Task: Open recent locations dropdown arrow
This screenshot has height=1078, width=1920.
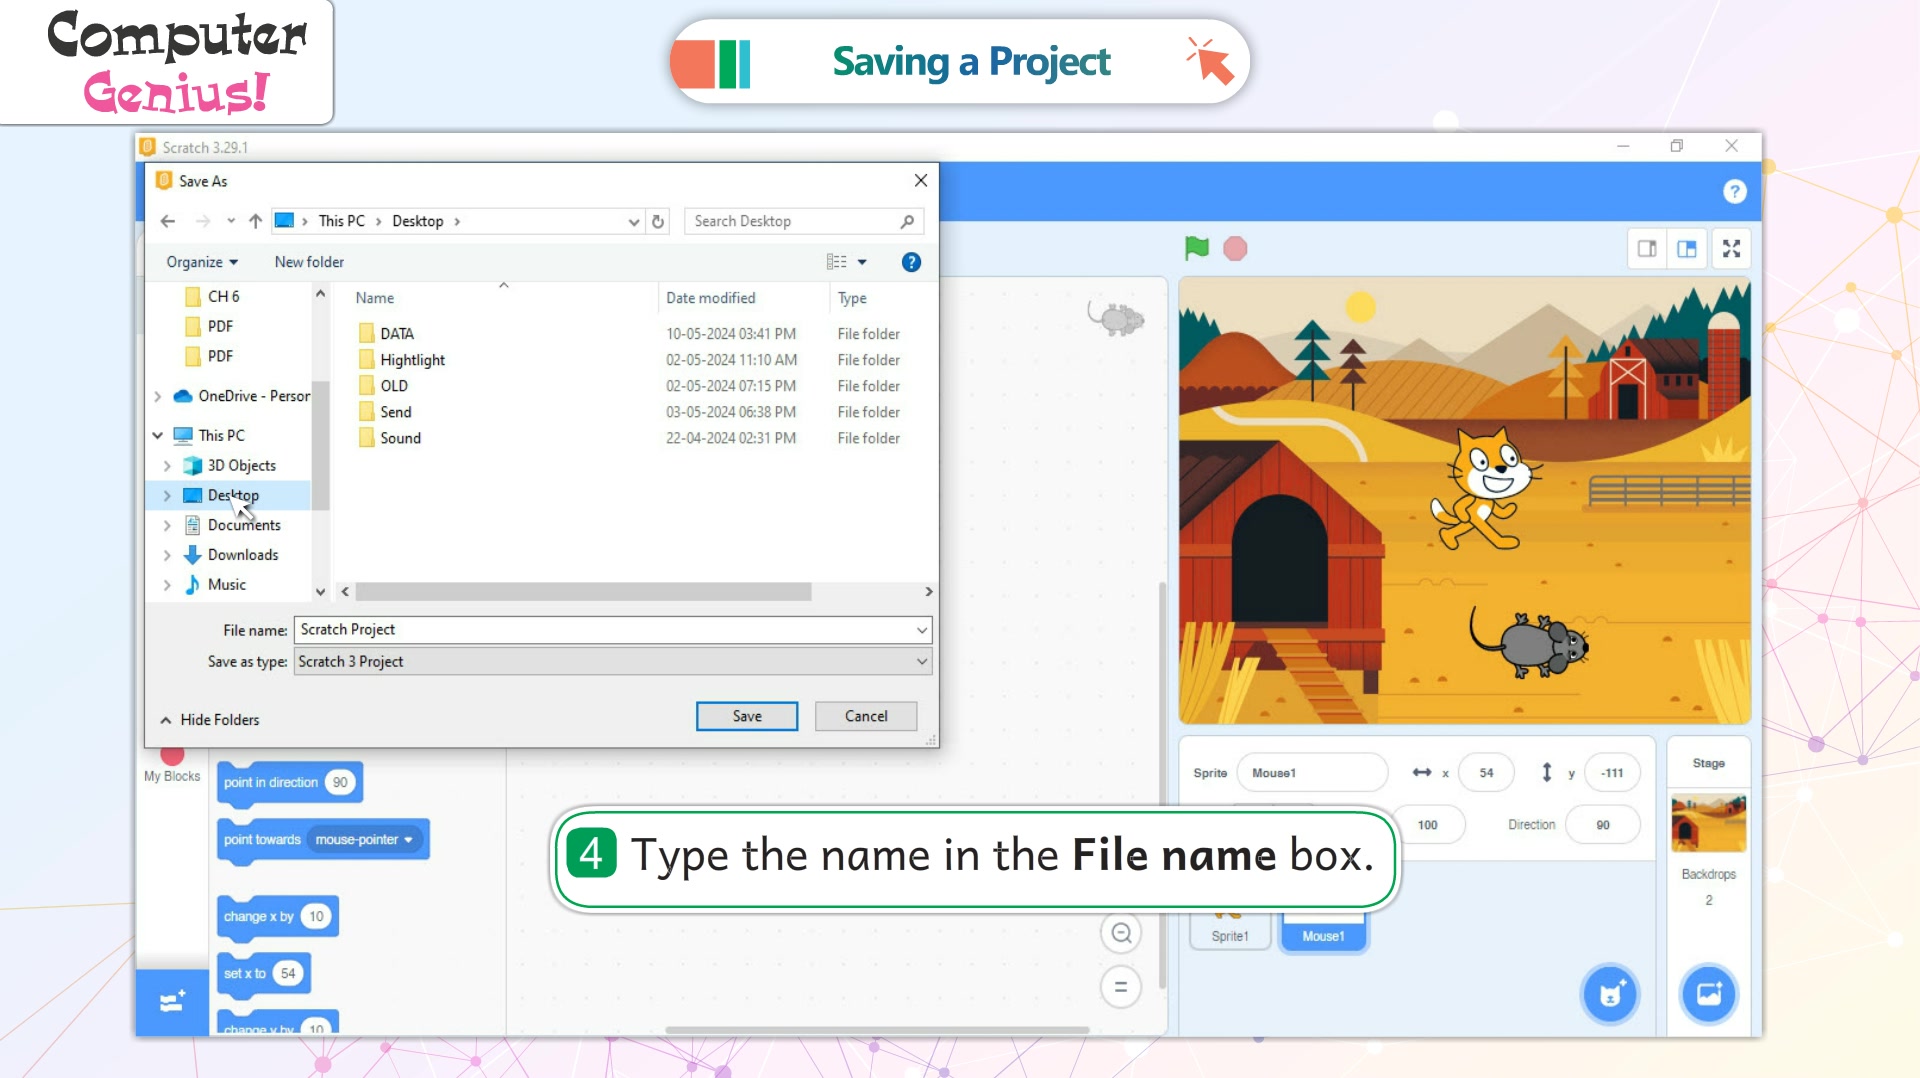Action: (231, 221)
